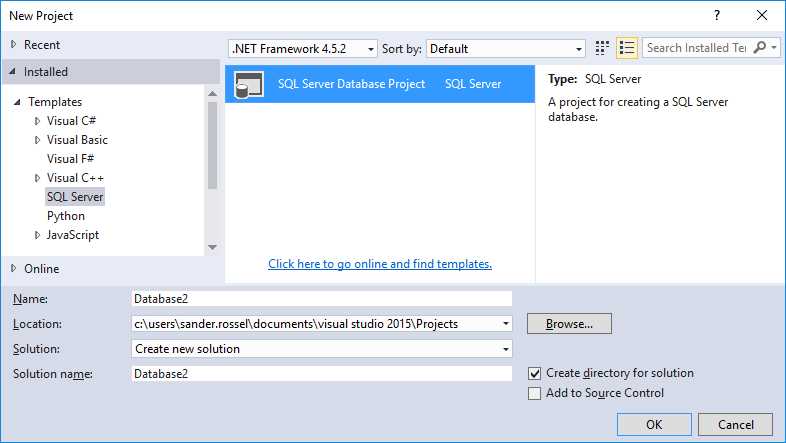Image resolution: width=786 pixels, height=443 pixels.
Task: Select Visual Basic templates label
Action: pos(77,140)
